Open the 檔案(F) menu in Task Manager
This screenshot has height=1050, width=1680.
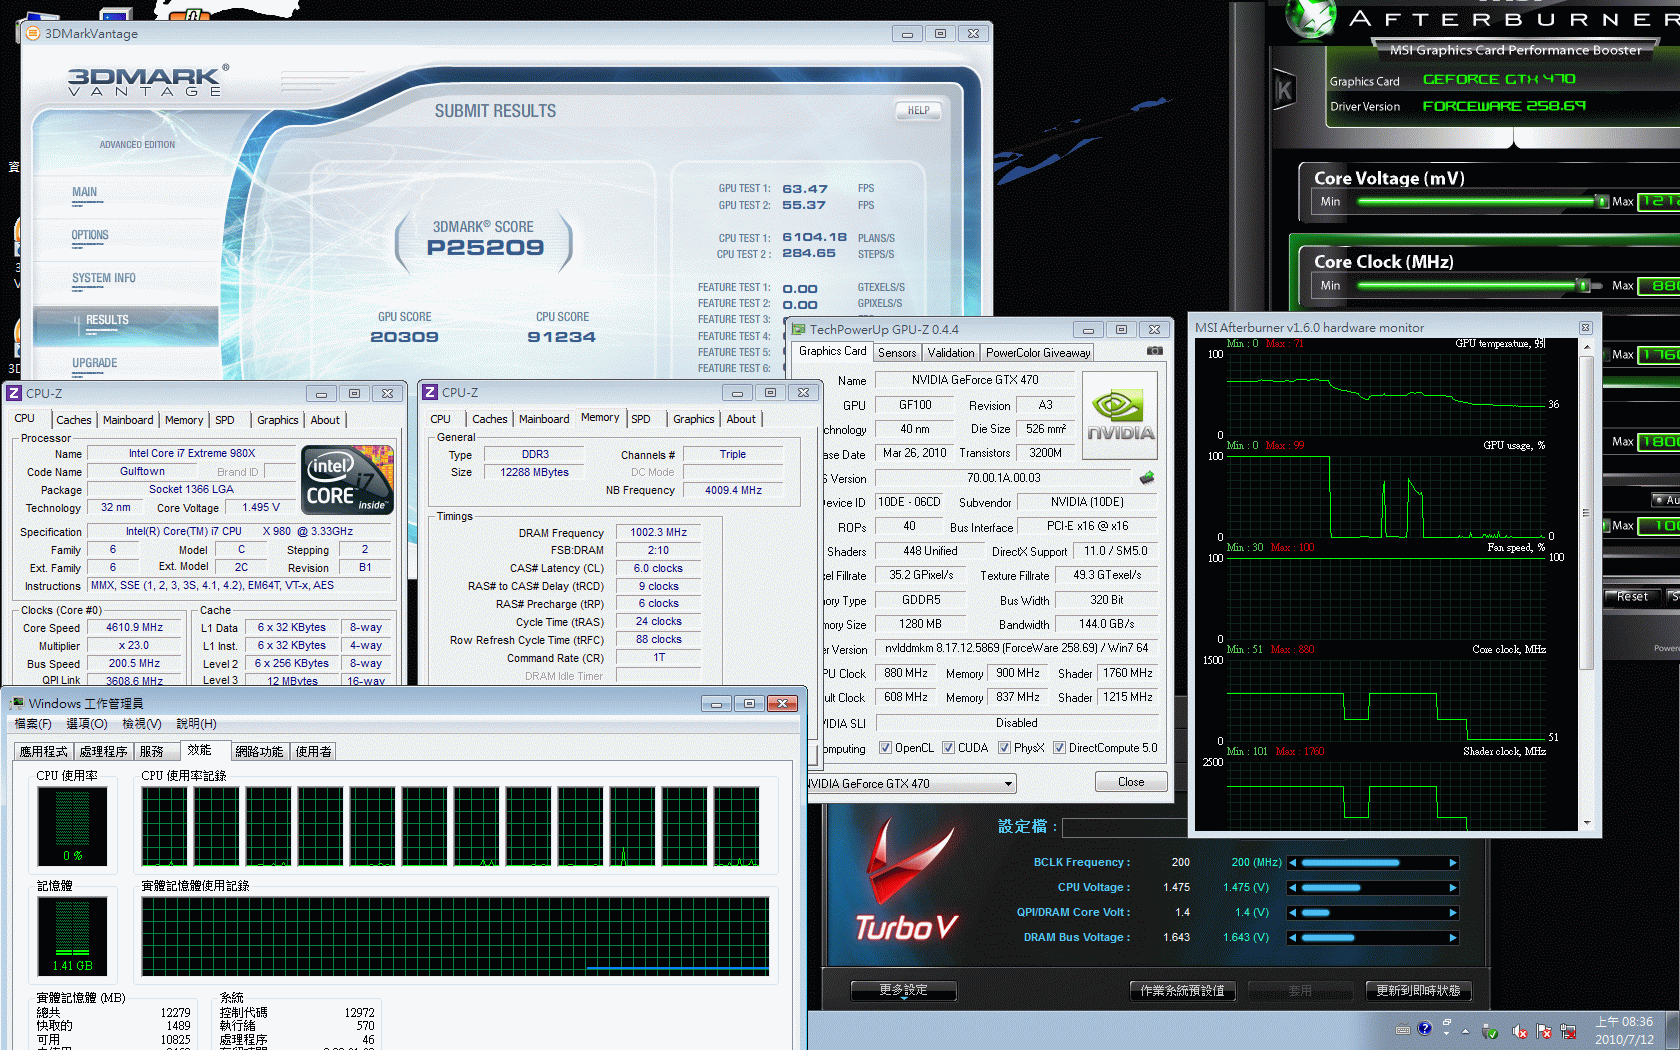33,724
